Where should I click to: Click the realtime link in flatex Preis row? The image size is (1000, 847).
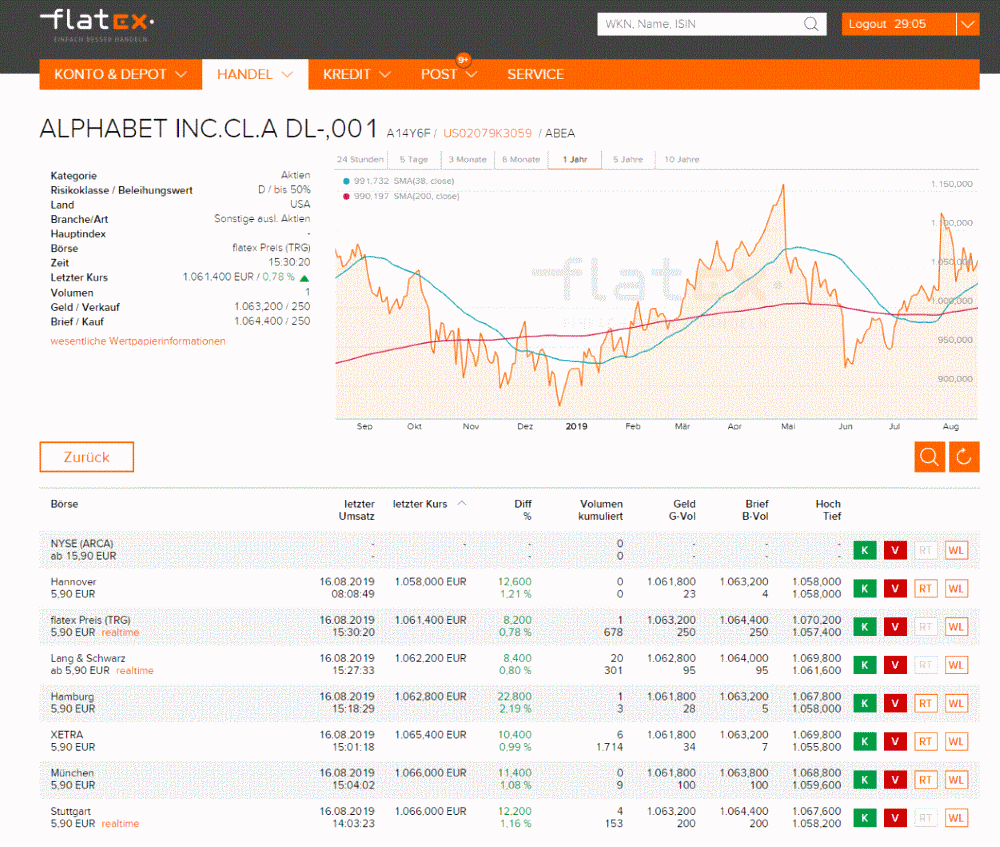point(120,632)
